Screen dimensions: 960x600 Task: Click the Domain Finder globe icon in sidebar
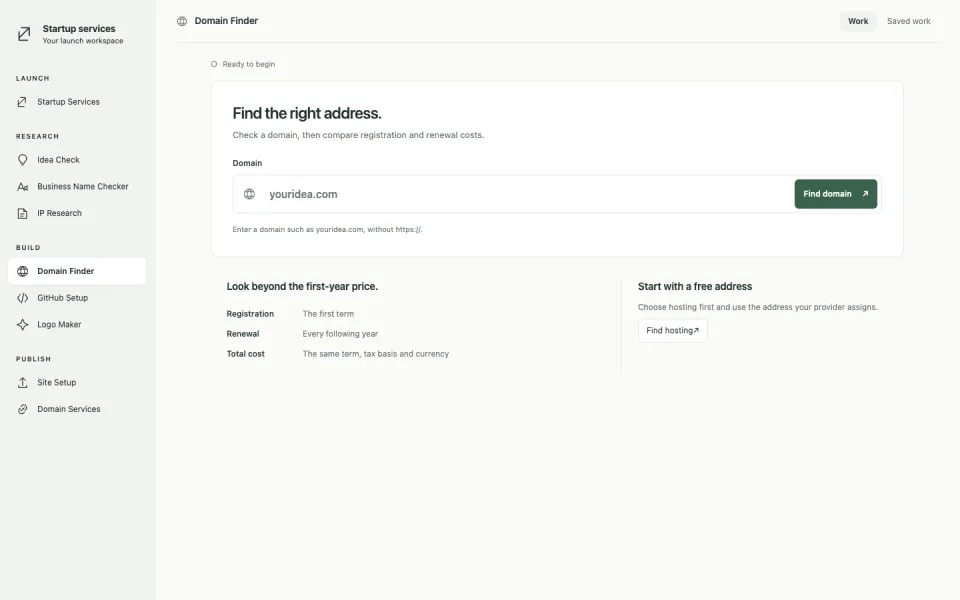(23, 271)
